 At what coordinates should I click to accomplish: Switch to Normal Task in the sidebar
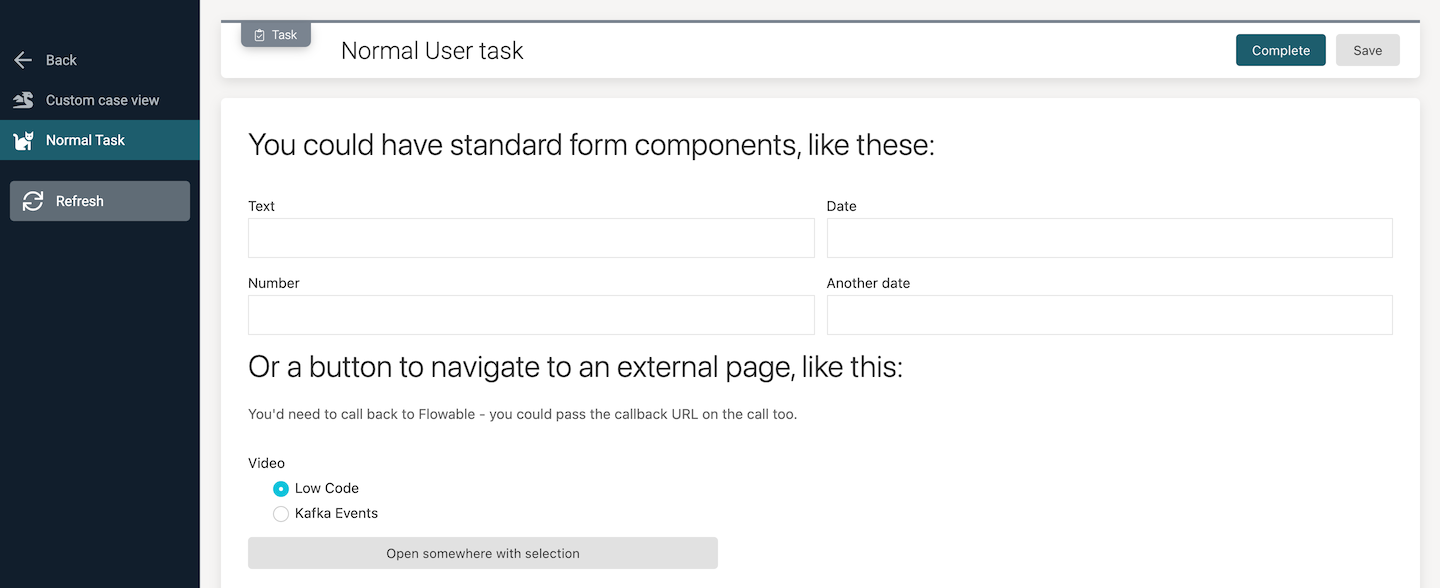[85, 140]
